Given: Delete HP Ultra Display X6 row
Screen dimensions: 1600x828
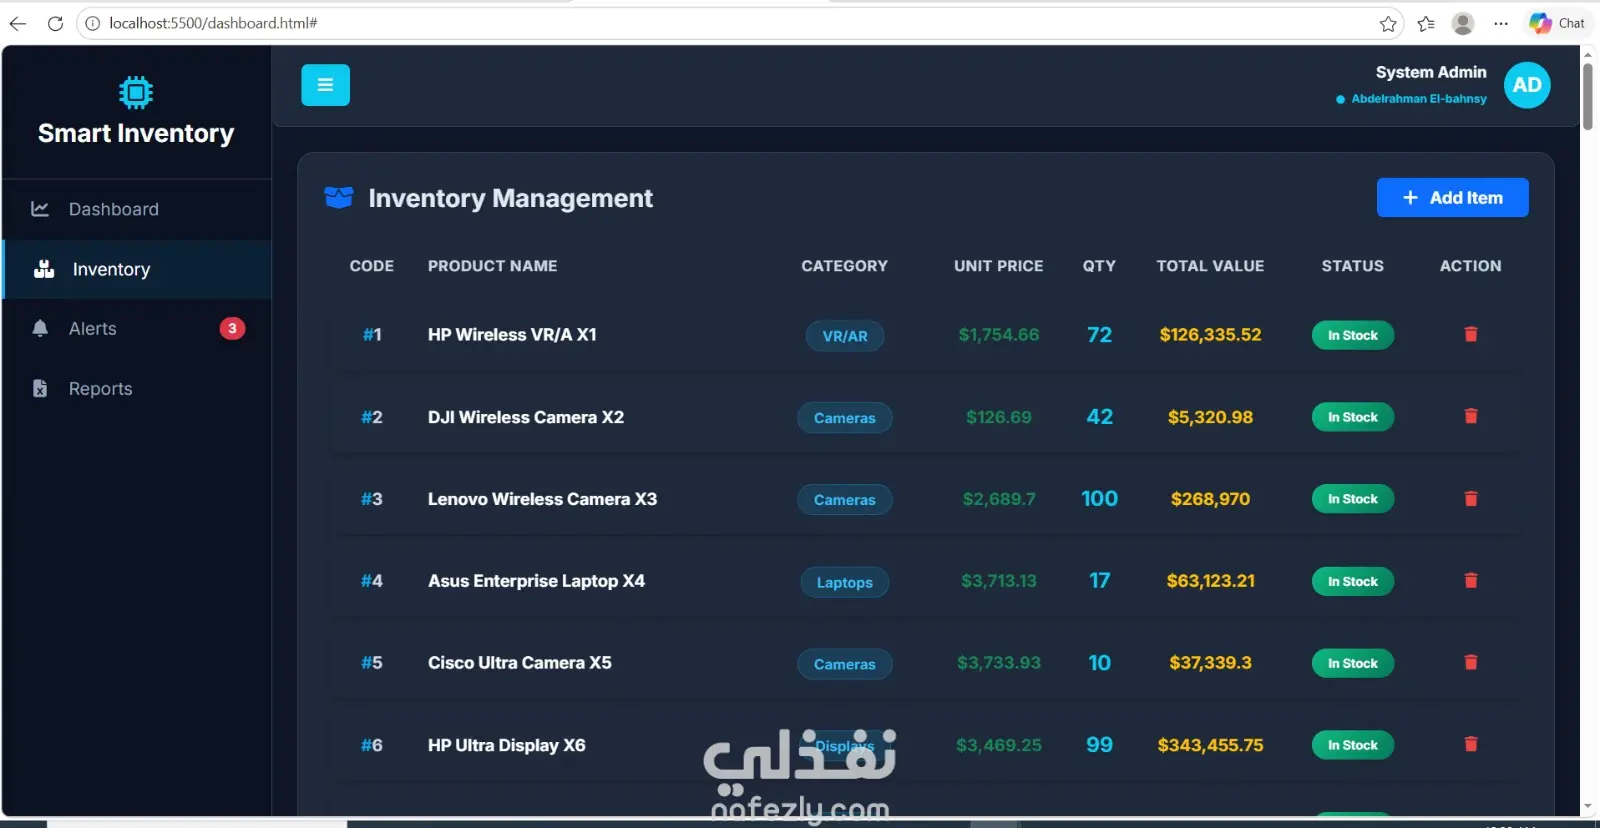Looking at the screenshot, I should click(1471, 744).
